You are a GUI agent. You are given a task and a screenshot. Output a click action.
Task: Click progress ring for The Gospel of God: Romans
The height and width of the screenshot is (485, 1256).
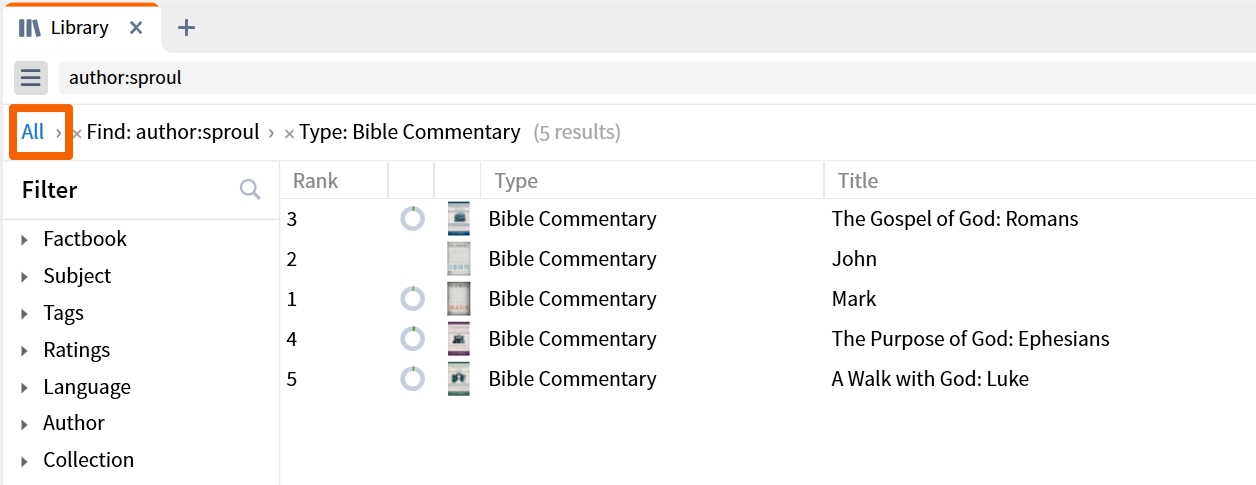tap(412, 219)
